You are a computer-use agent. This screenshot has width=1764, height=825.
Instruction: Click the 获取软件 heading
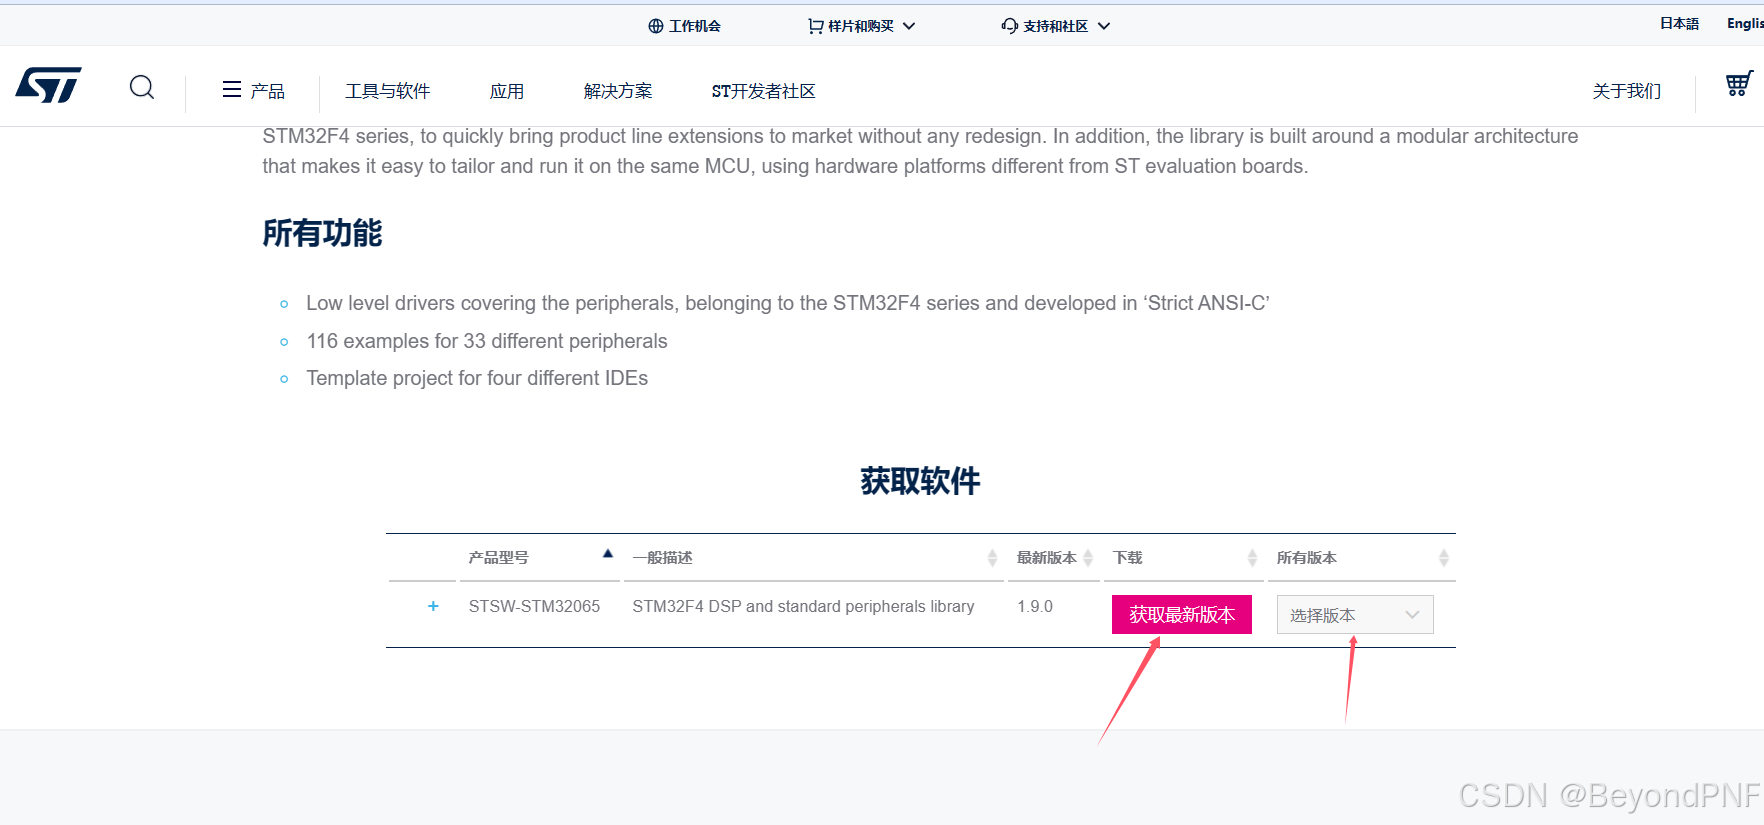[x=920, y=481]
